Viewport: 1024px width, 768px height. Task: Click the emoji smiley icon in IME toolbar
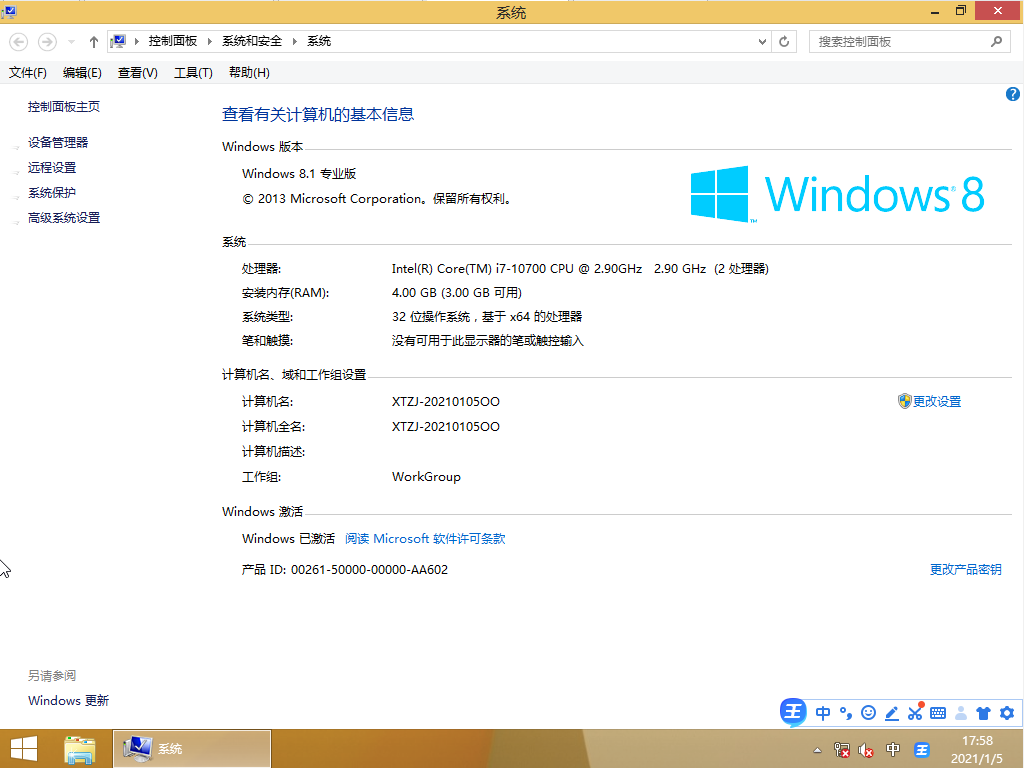click(x=868, y=713)
